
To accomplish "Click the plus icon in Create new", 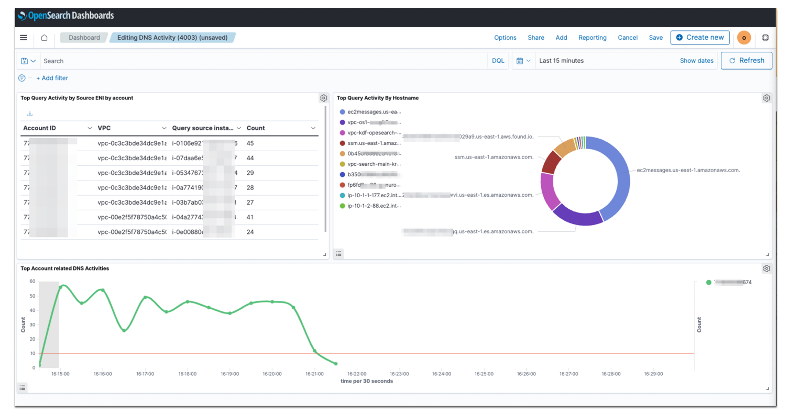I will (x=679, y=38).
